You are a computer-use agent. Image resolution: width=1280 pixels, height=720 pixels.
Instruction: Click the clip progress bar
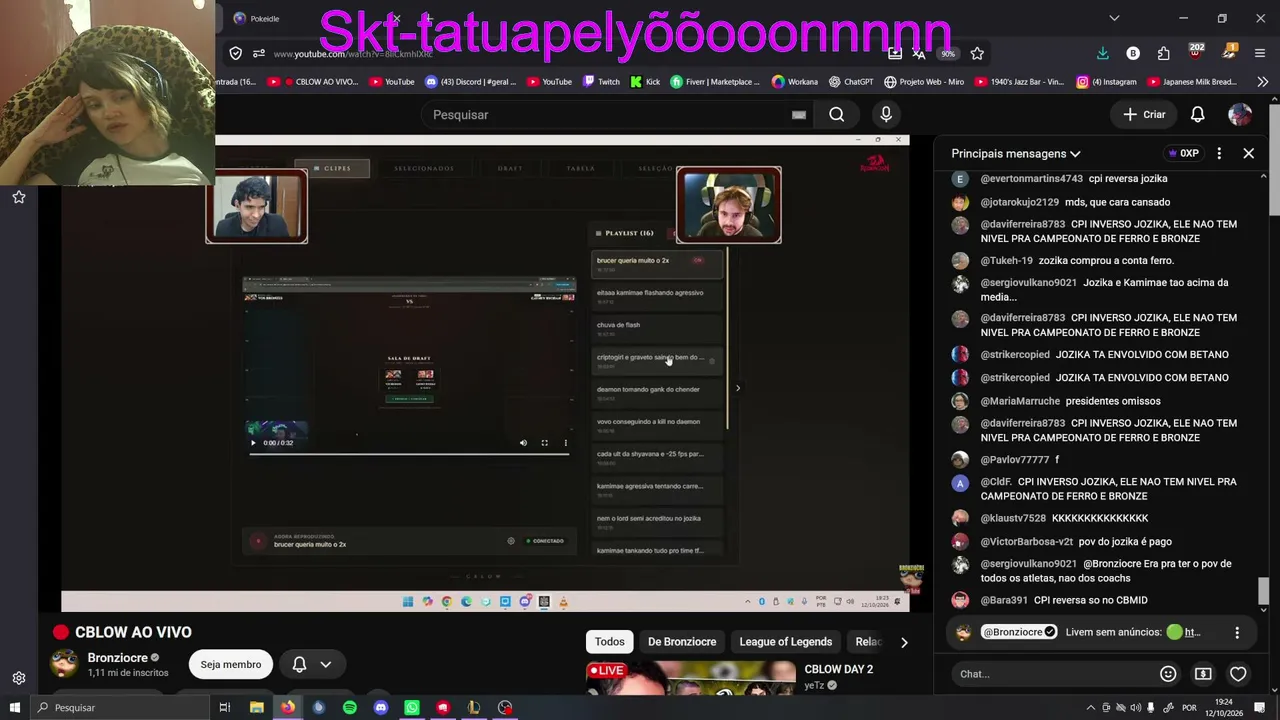click(x=409, y=454)
